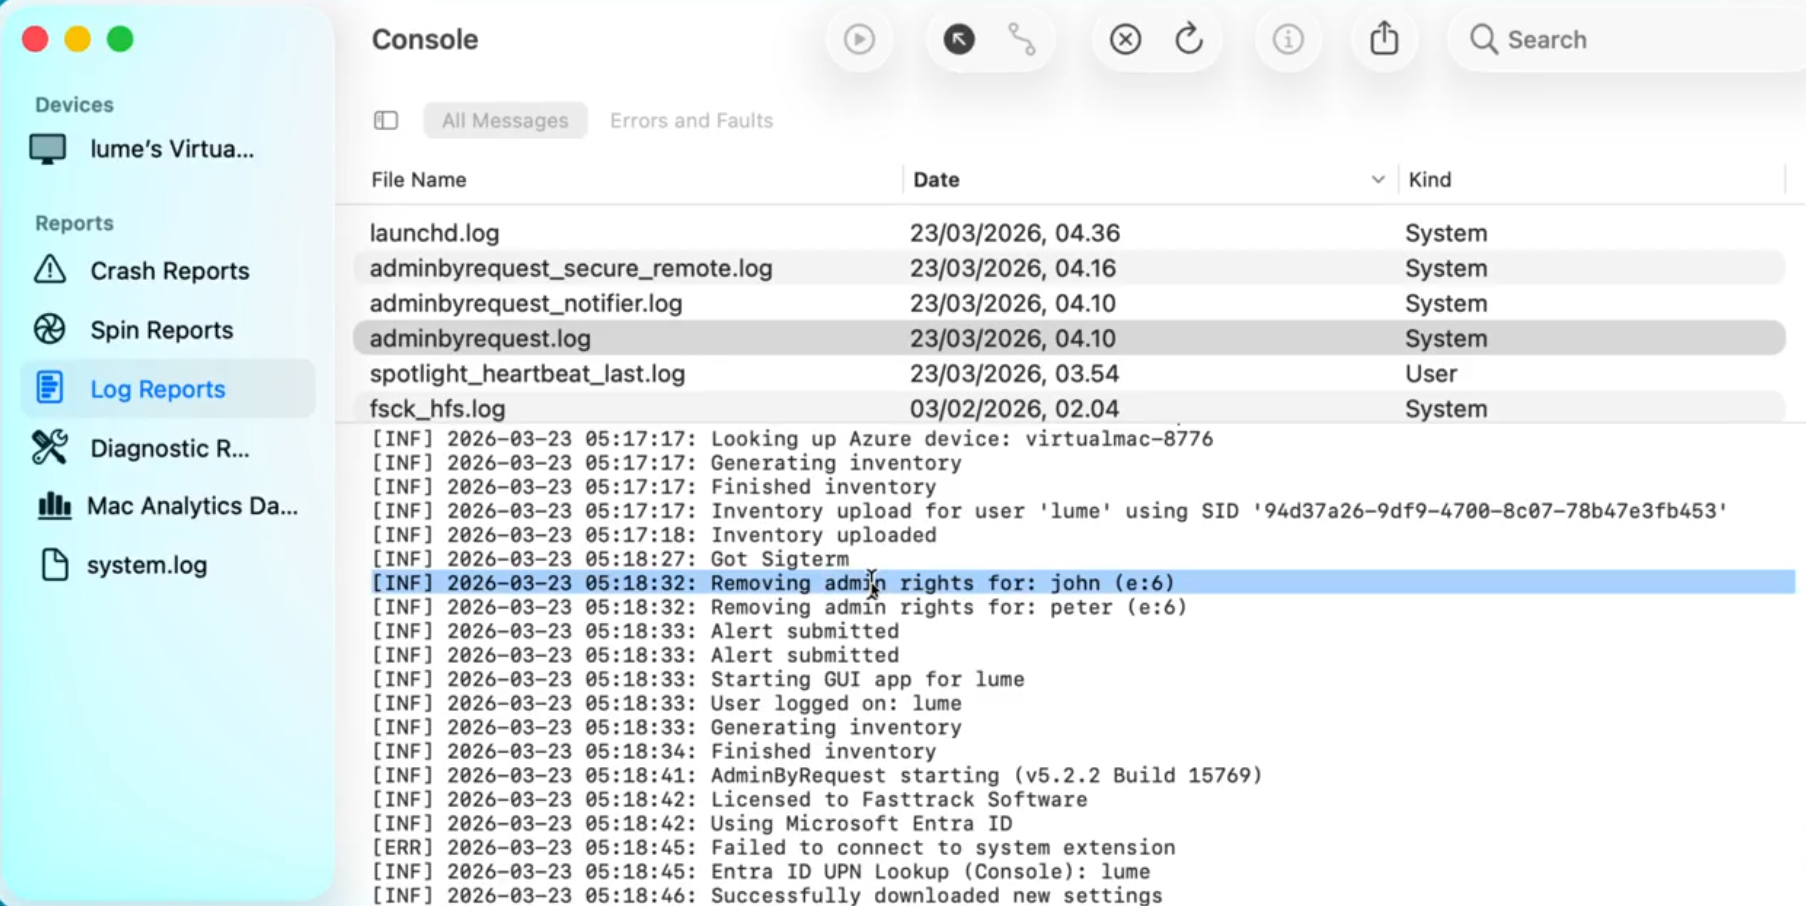
Task: Open system.log in sidebar
Action: click(x=168, y=565)
